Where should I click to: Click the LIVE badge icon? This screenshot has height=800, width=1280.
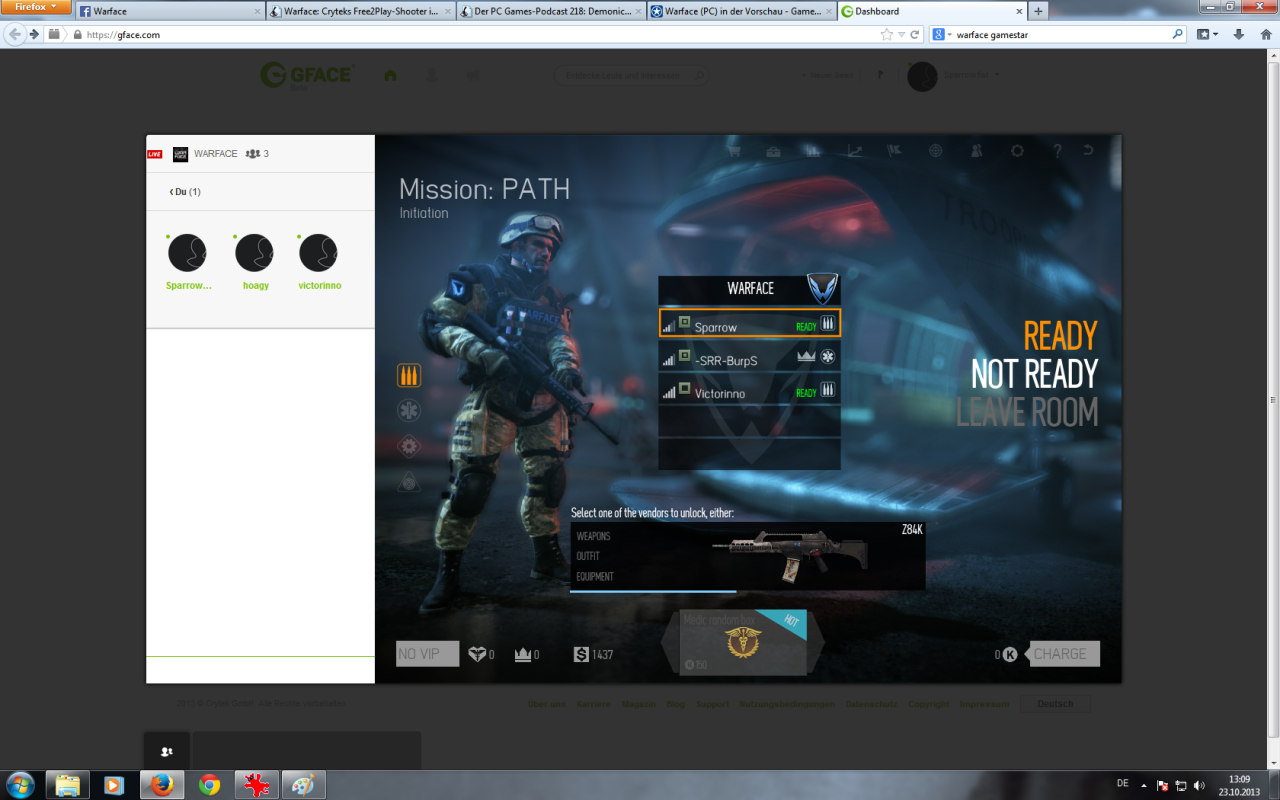[x=155, y=154]
